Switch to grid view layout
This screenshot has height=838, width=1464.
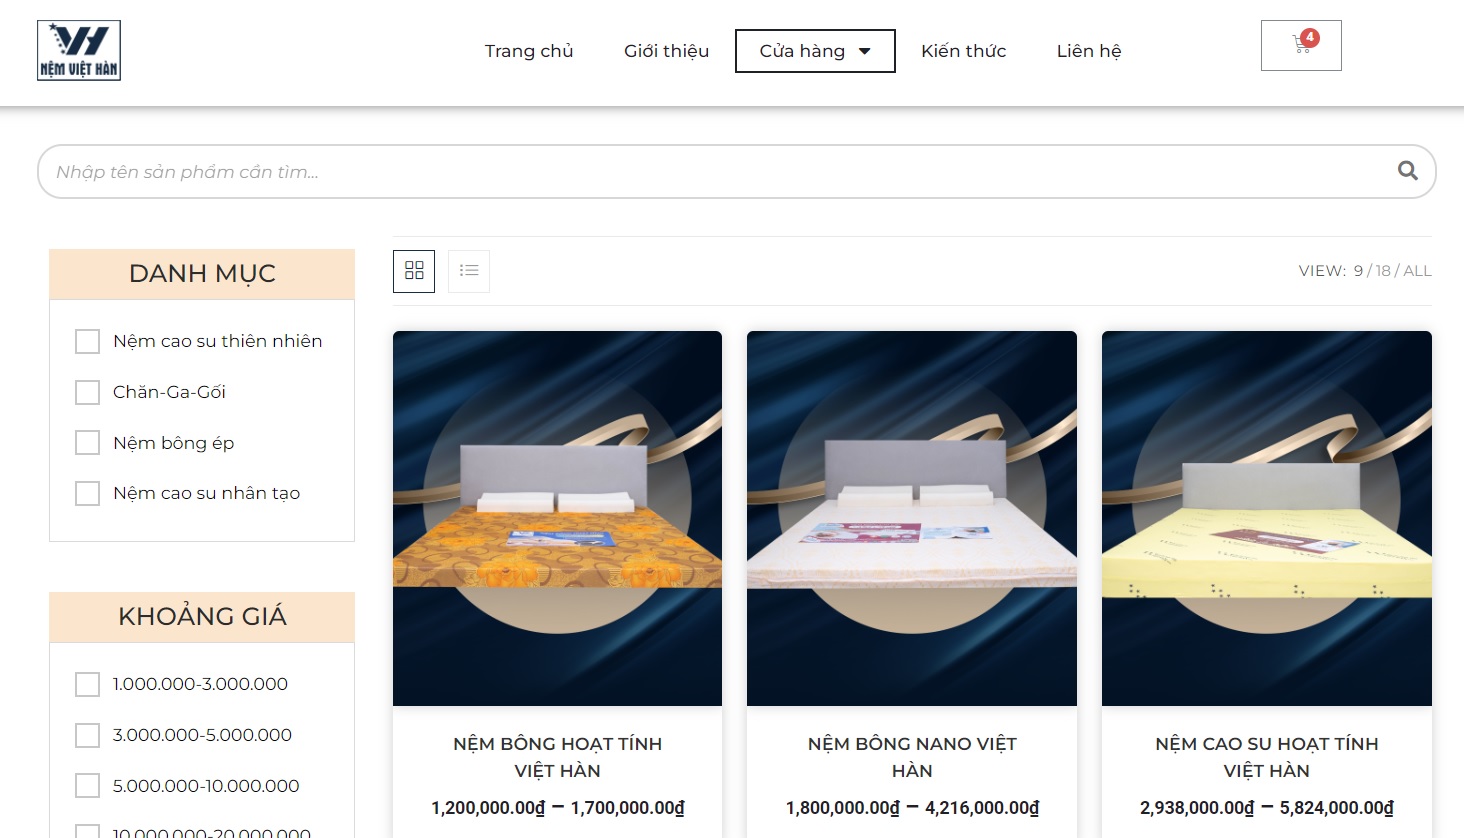point(414,270)
